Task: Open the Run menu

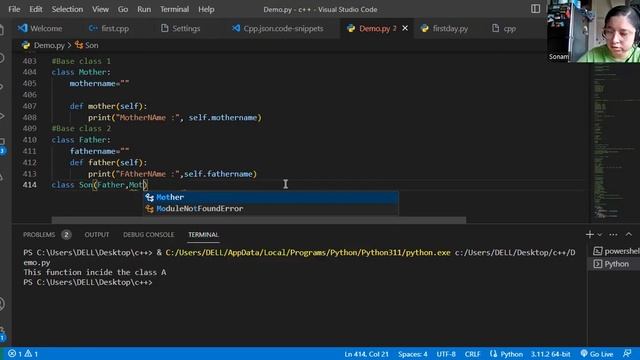Action: [144, 9]
